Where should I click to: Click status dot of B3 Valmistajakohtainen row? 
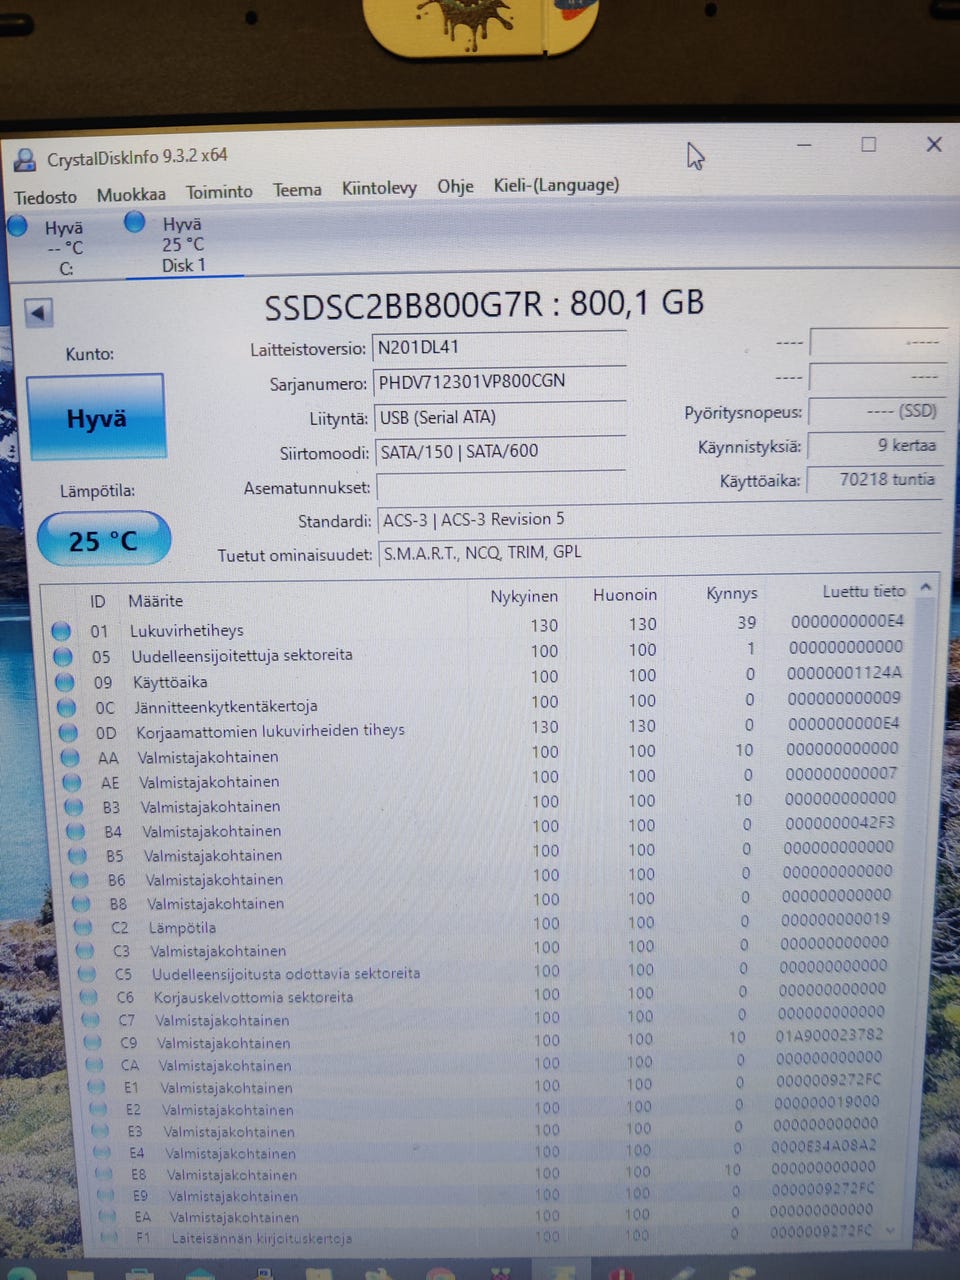[x=74, y=807]
